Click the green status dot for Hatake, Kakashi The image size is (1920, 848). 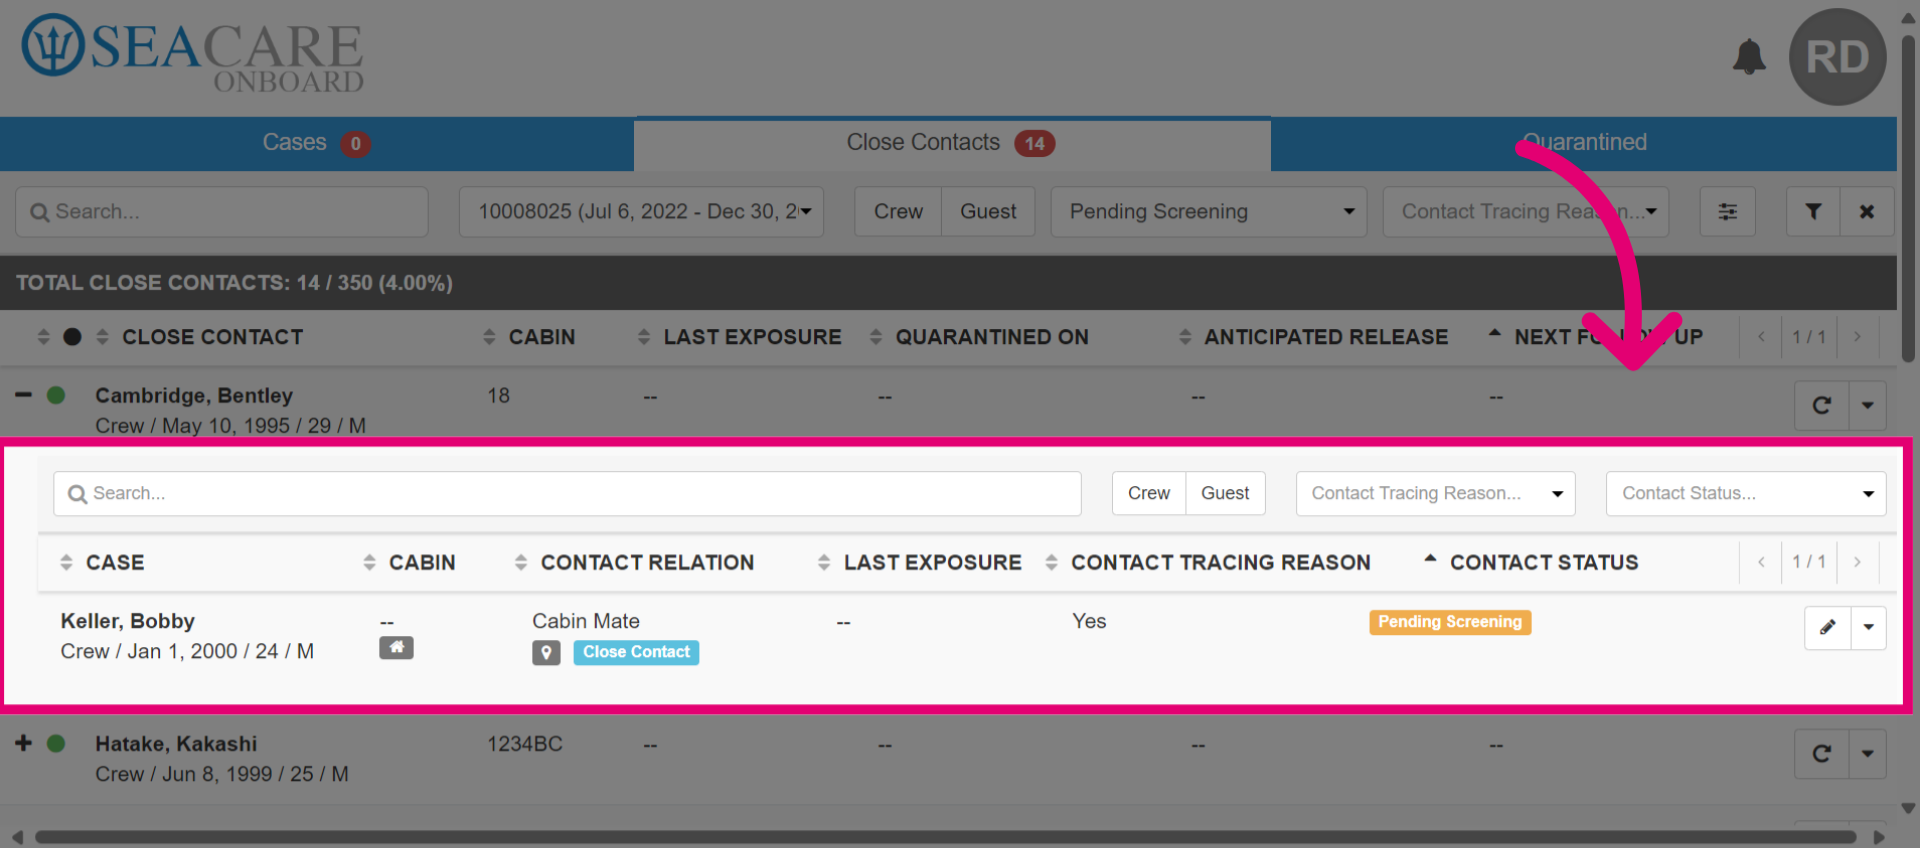tap(56, 743)
